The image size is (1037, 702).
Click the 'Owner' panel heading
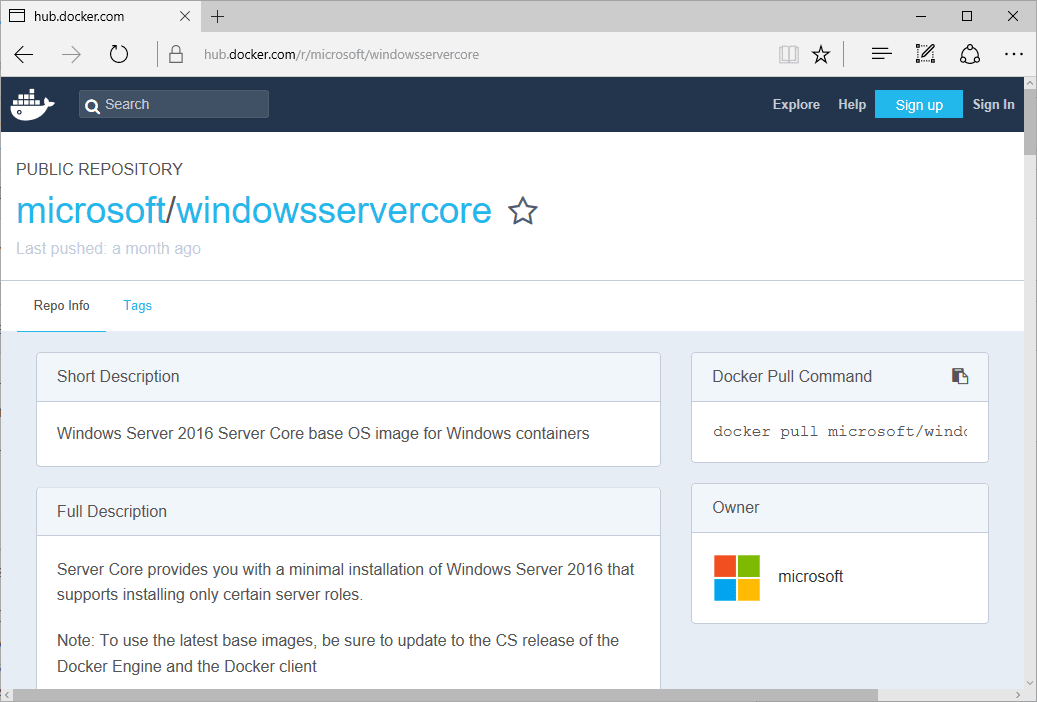pyautogui.click(x=735, y=507)
